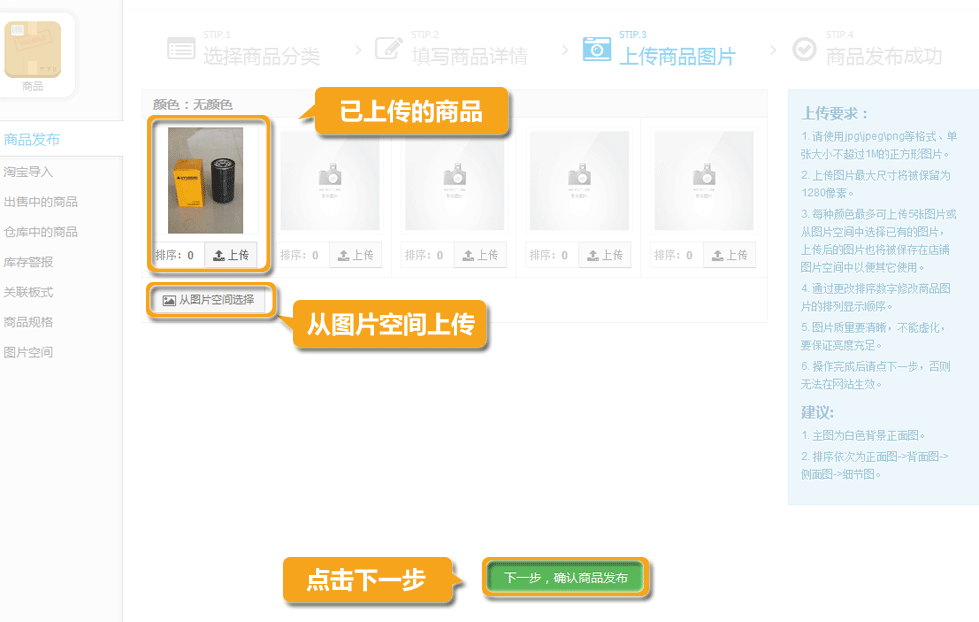Click the 商品 package icon in sidebar
Image resolution: width=979 pixels, height=622 pixels.
pyautogui.click(x=32, y=49)
